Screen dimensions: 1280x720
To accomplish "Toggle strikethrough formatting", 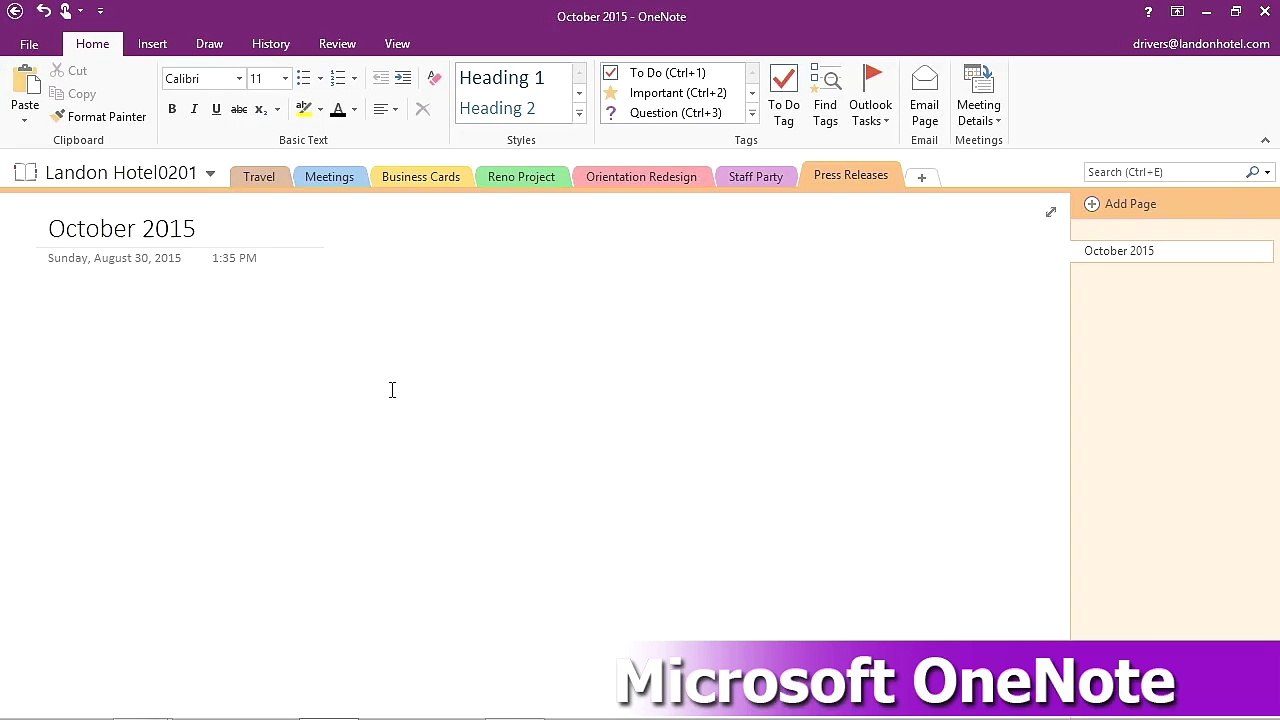I will (239, 109).
